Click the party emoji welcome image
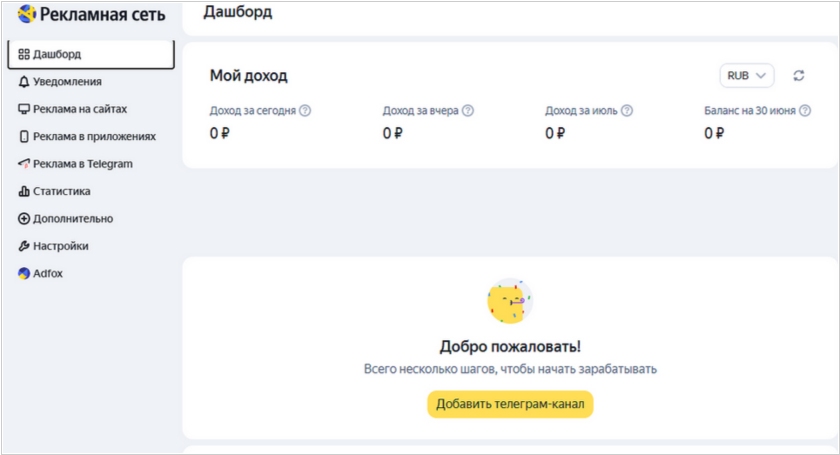This screenshot has height=455, width=840. (x=510, y=301)
